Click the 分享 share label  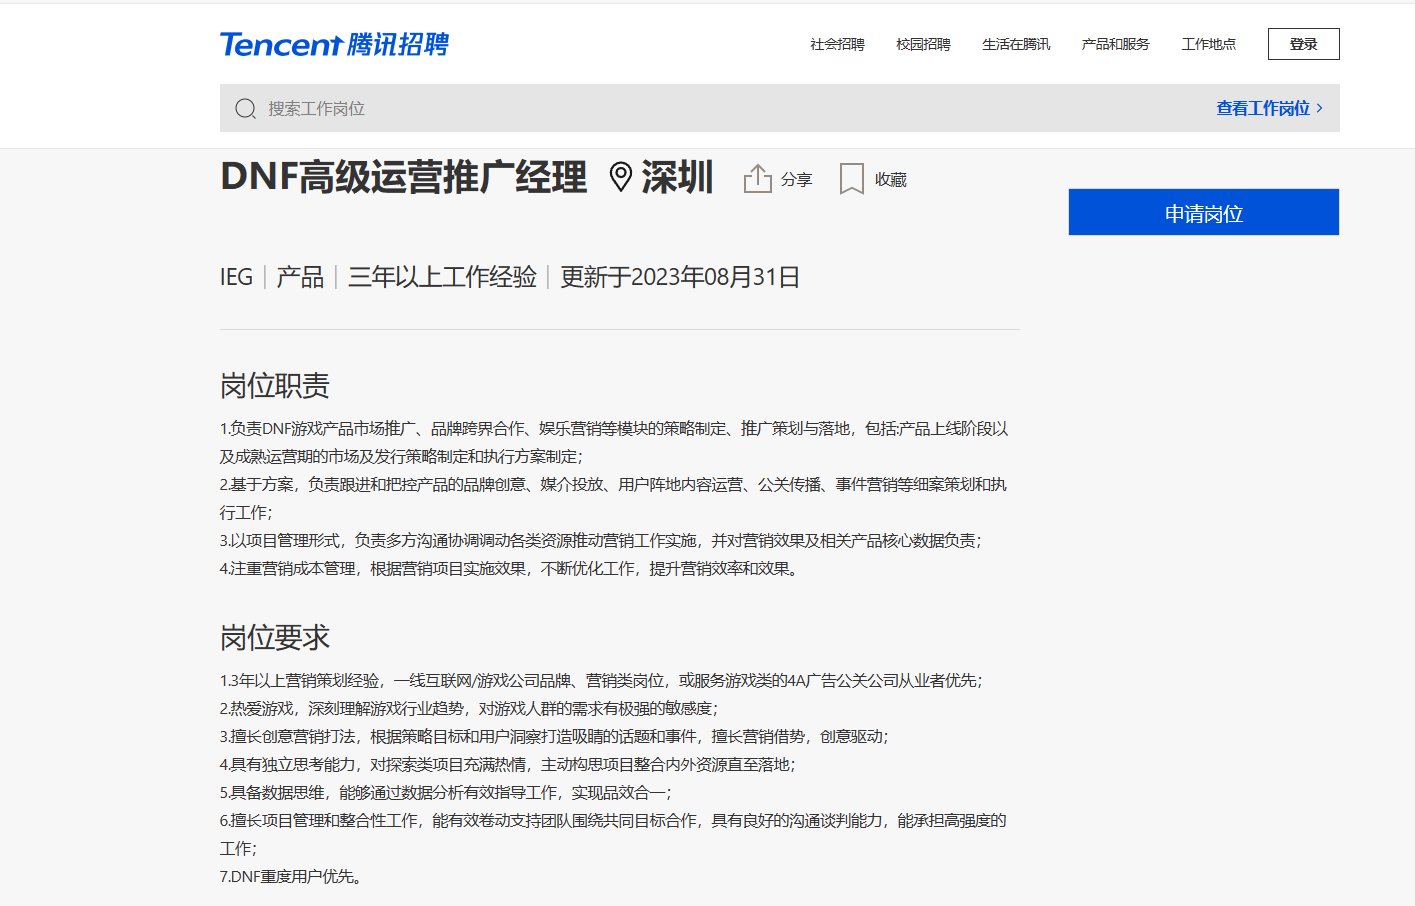click(x=796, y=179)
